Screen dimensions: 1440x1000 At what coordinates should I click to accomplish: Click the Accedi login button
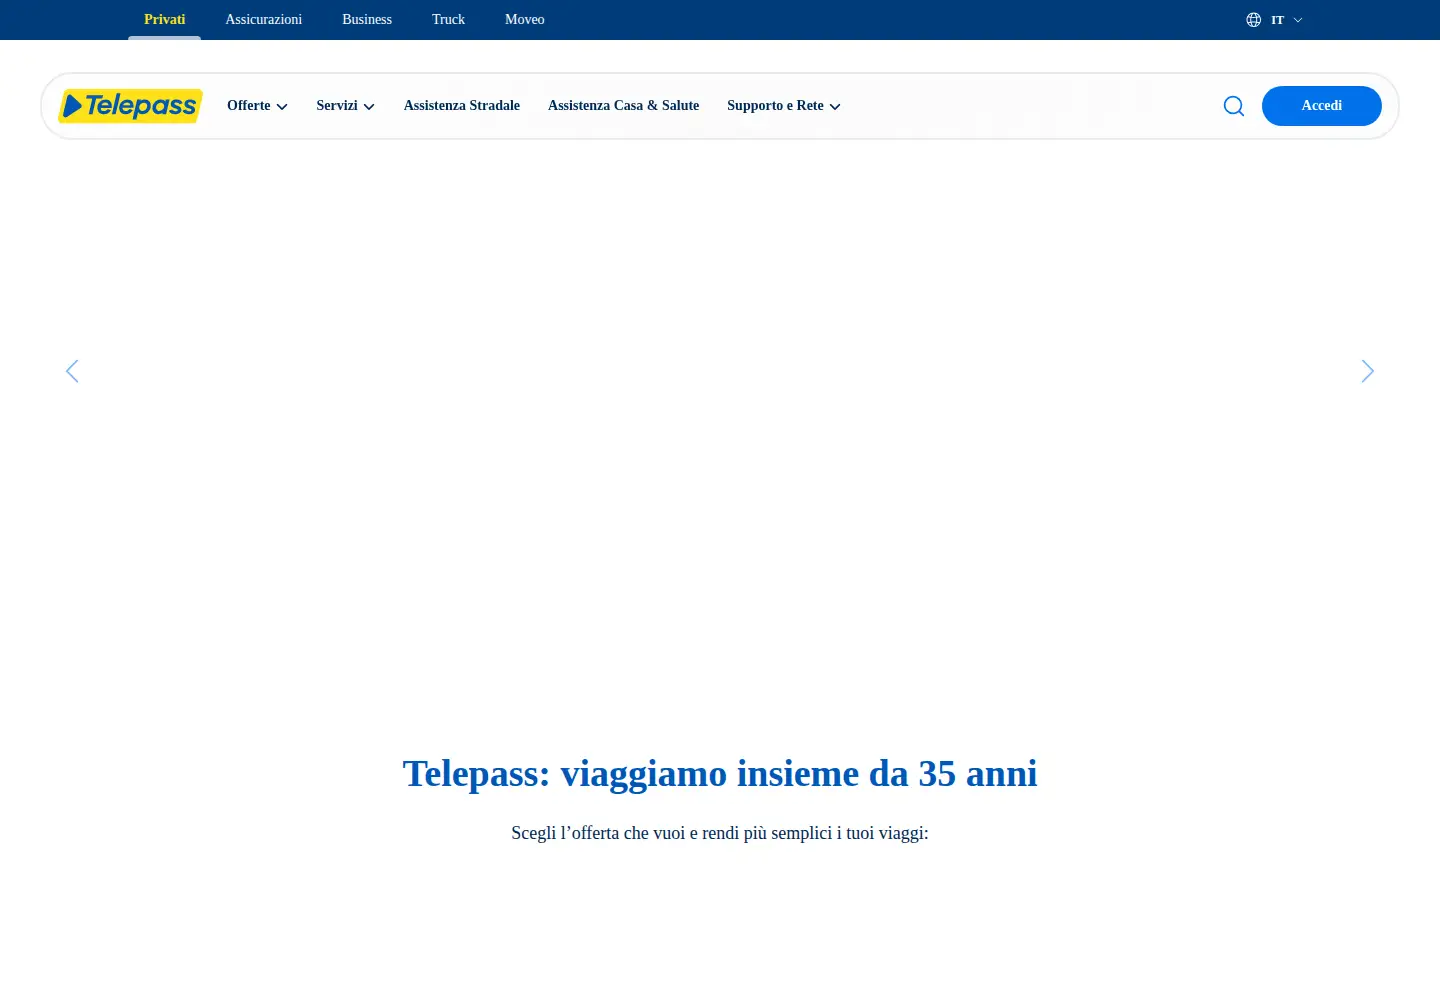[1322, 106]
